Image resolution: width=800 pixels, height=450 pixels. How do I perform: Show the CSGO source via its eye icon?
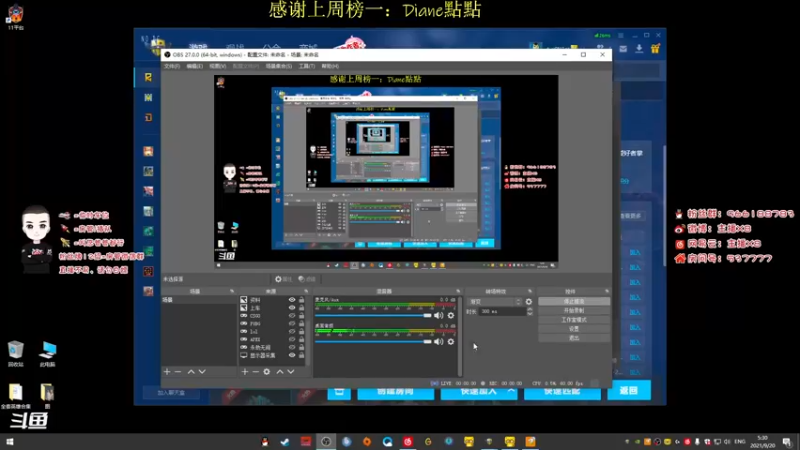point(292,316)
